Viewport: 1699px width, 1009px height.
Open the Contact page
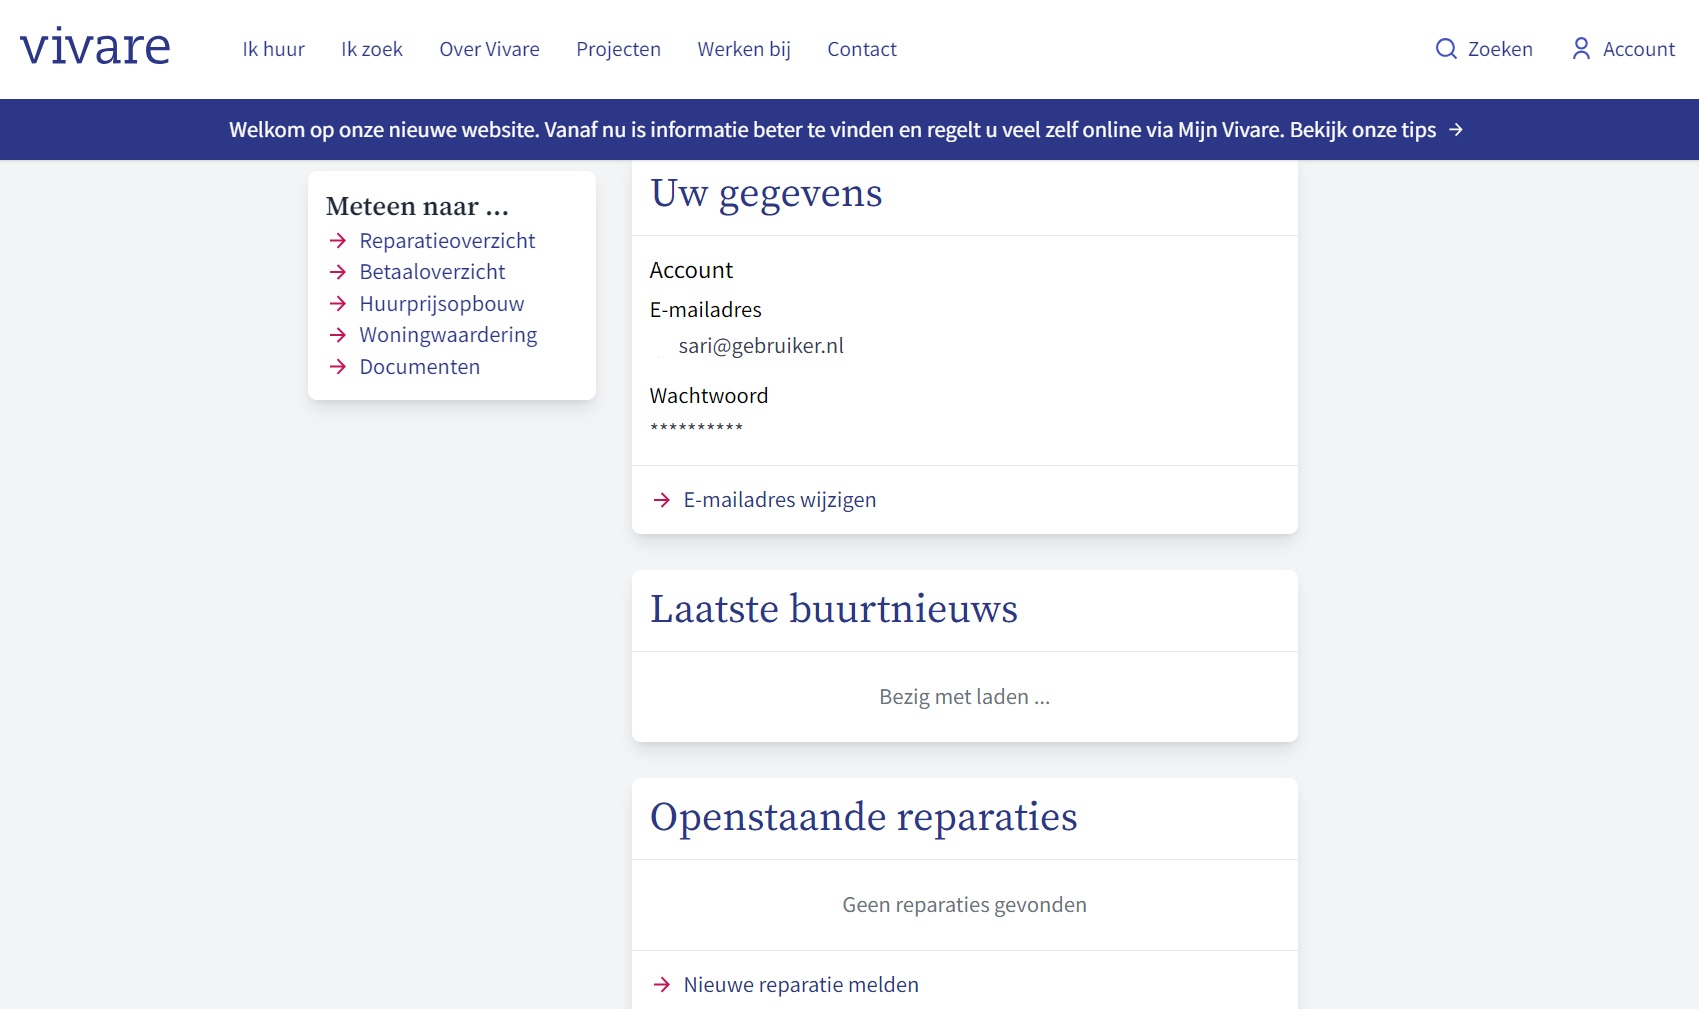pyautogui.click(x=861, y=49)
